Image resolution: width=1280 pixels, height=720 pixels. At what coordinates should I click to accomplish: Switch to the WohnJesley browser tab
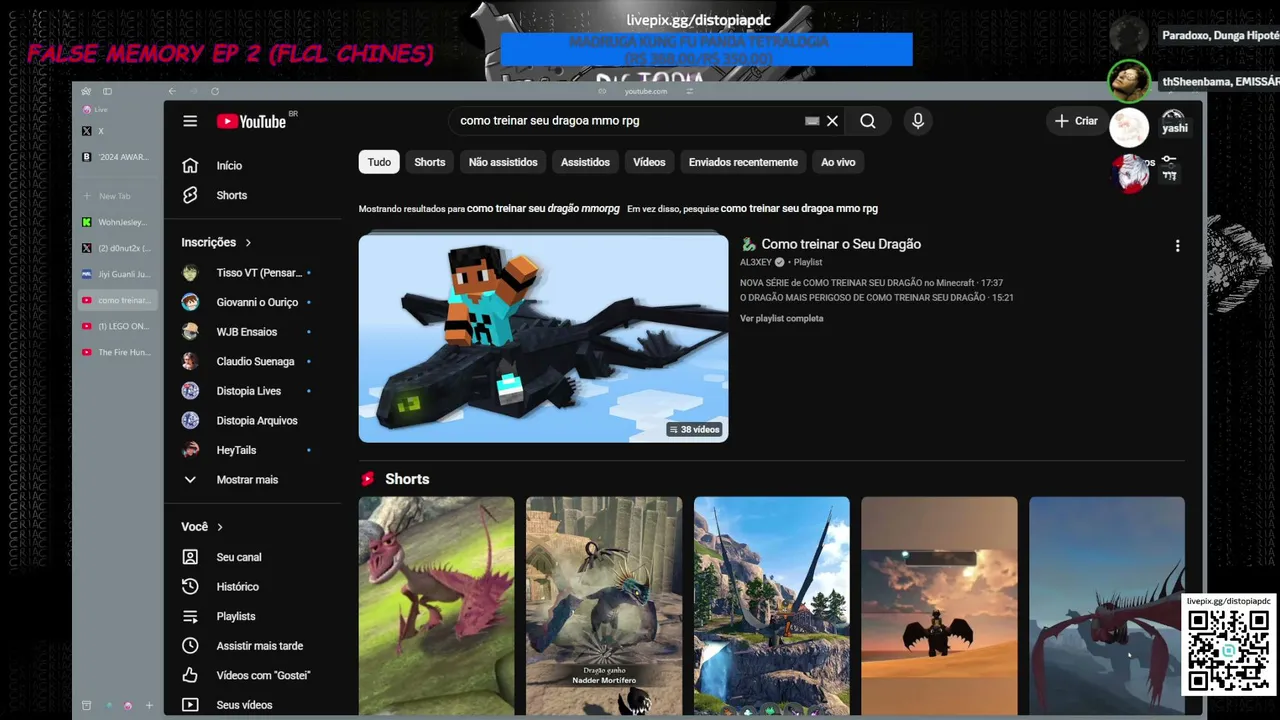[x=118, y=222]
